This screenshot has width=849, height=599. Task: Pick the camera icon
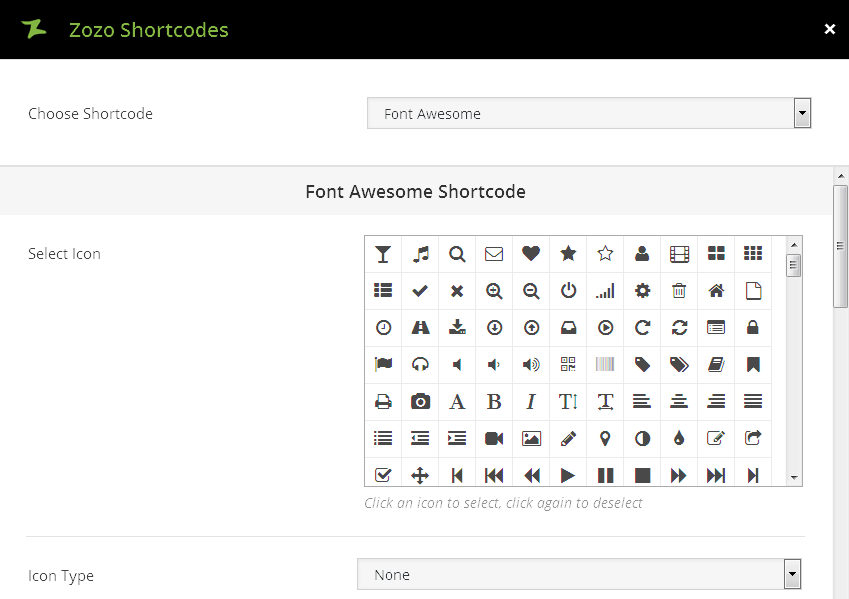click(420, 402)
